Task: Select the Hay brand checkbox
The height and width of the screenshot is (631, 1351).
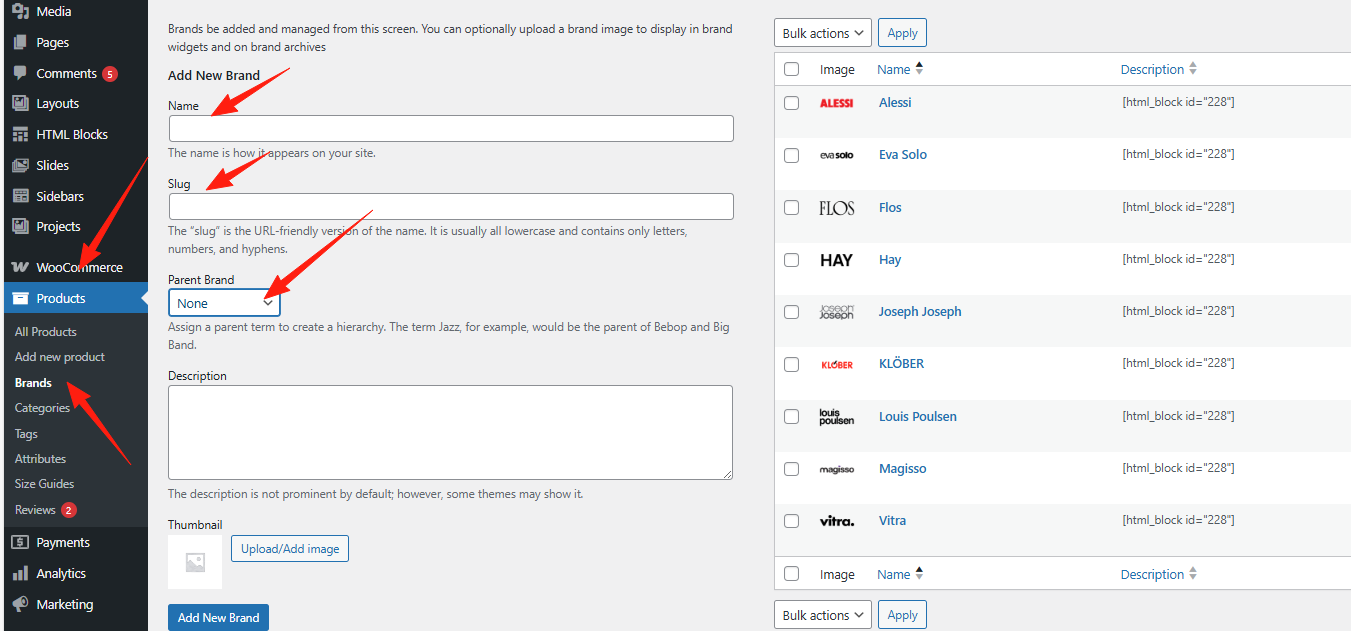Action: [792, 260]
